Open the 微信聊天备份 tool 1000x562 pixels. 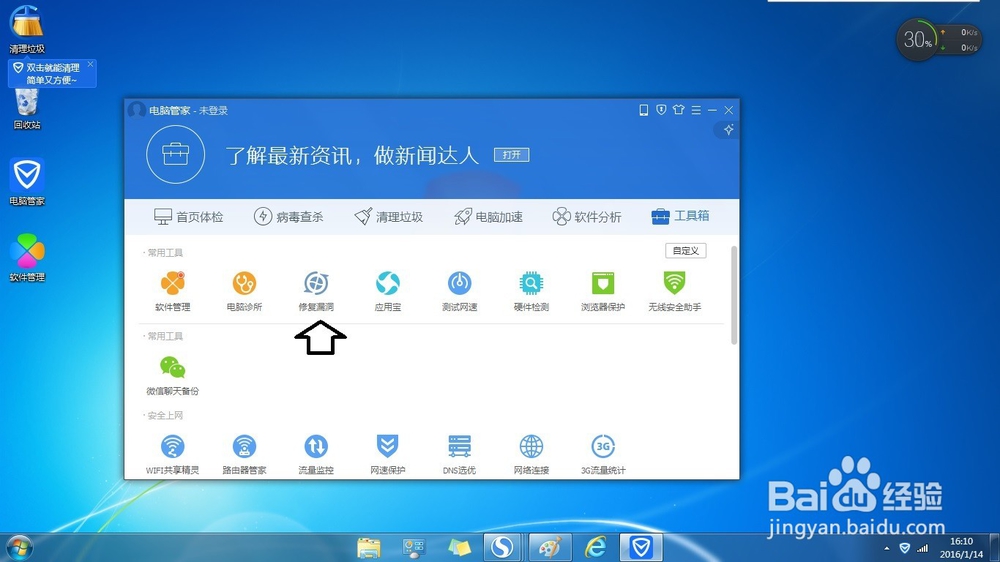172,367
